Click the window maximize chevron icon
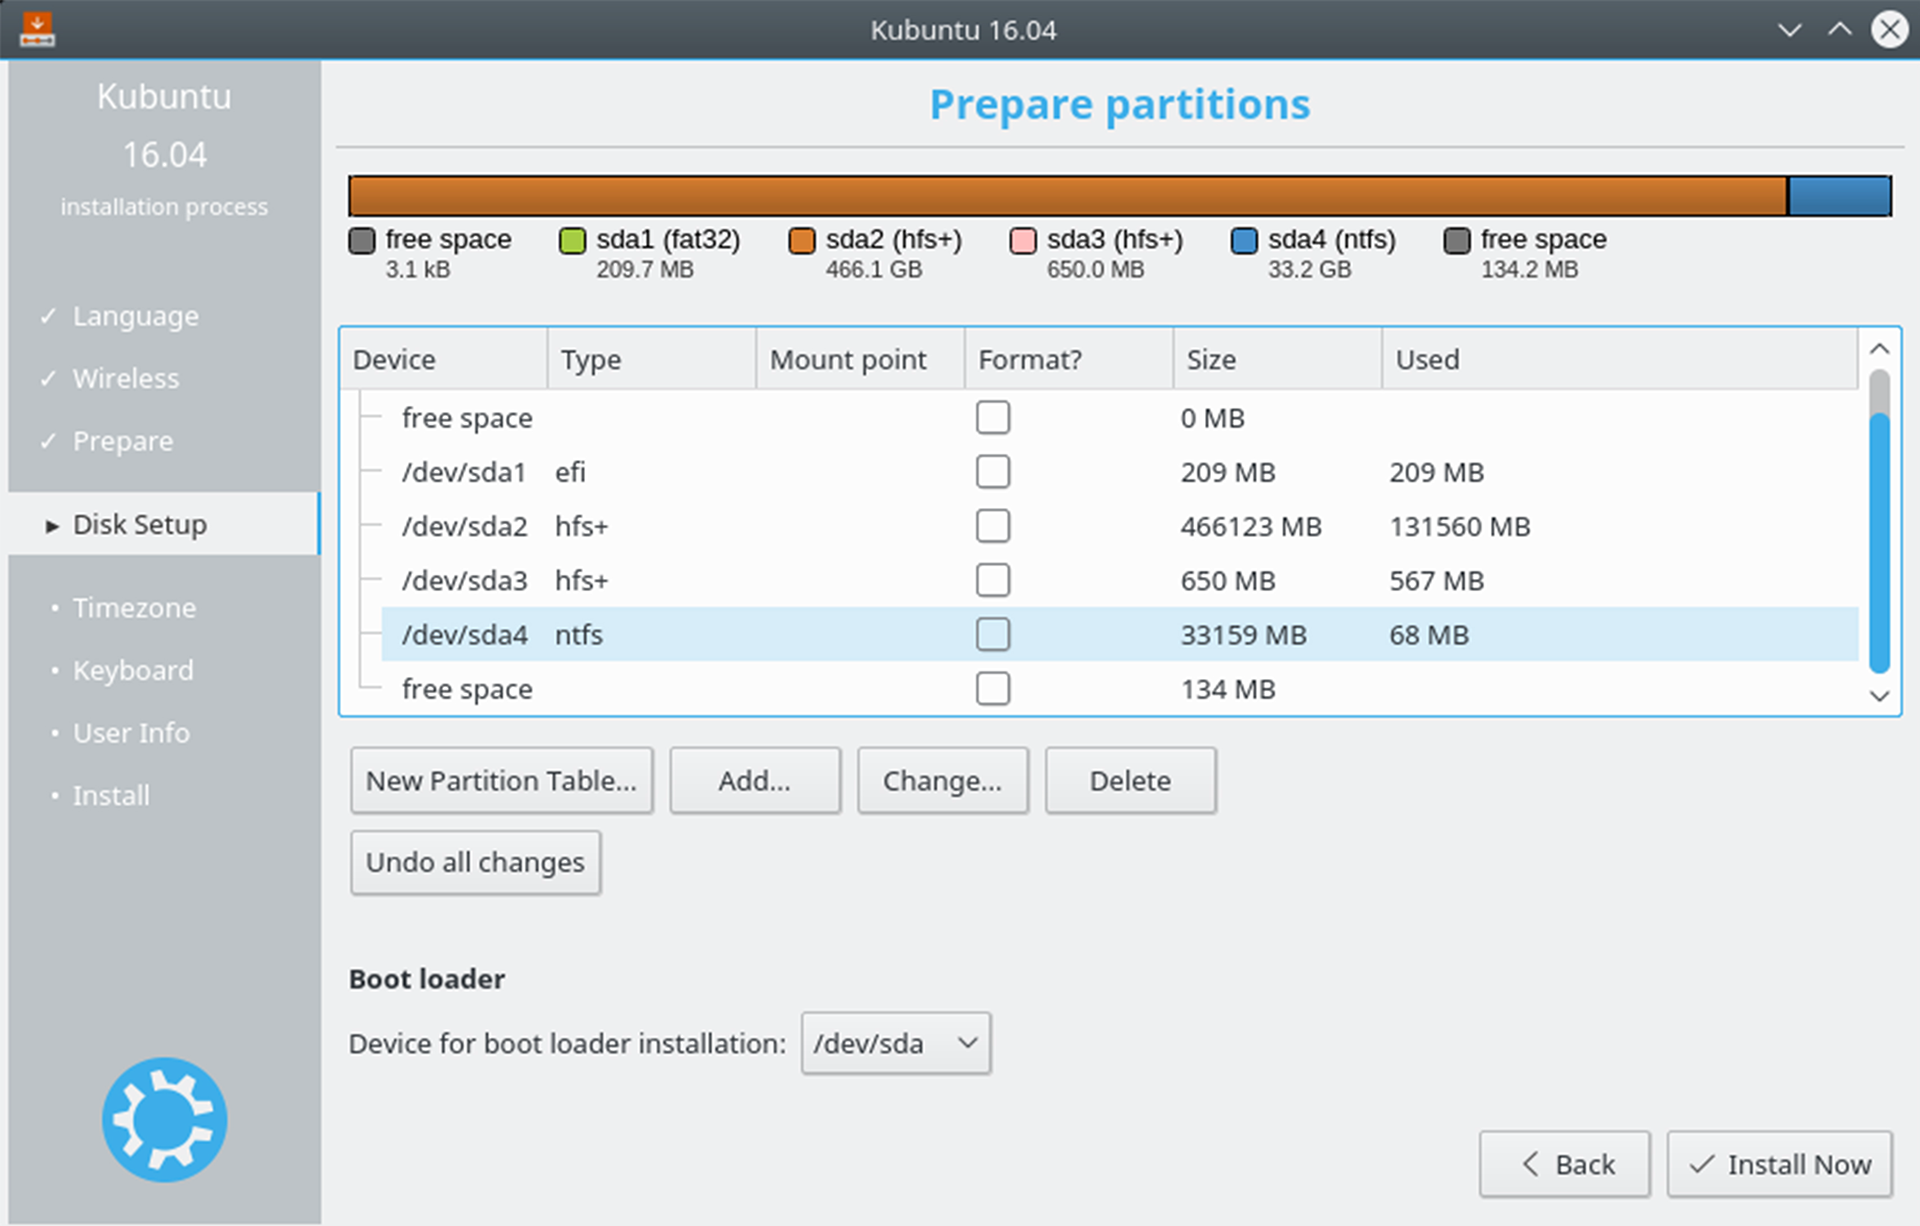This screenshot has height=1226, width=1920. pos(1839,29)
